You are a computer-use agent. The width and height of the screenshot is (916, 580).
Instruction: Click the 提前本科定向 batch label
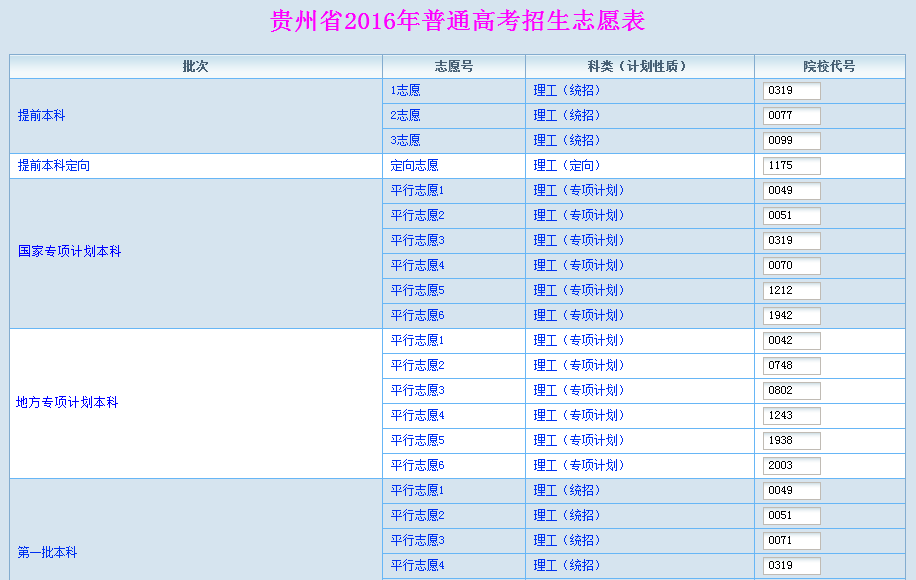[54, 166]
